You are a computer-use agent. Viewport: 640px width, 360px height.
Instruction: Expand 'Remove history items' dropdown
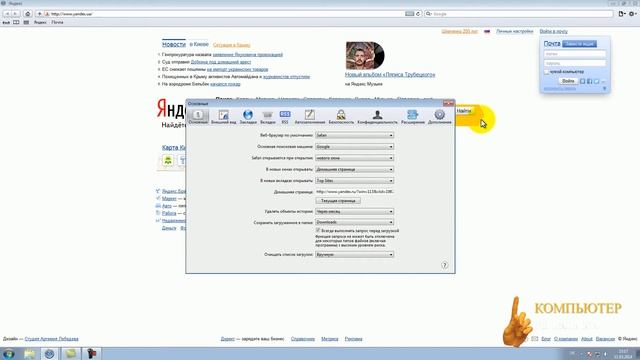pyautogui.click(x=354, y=211)
